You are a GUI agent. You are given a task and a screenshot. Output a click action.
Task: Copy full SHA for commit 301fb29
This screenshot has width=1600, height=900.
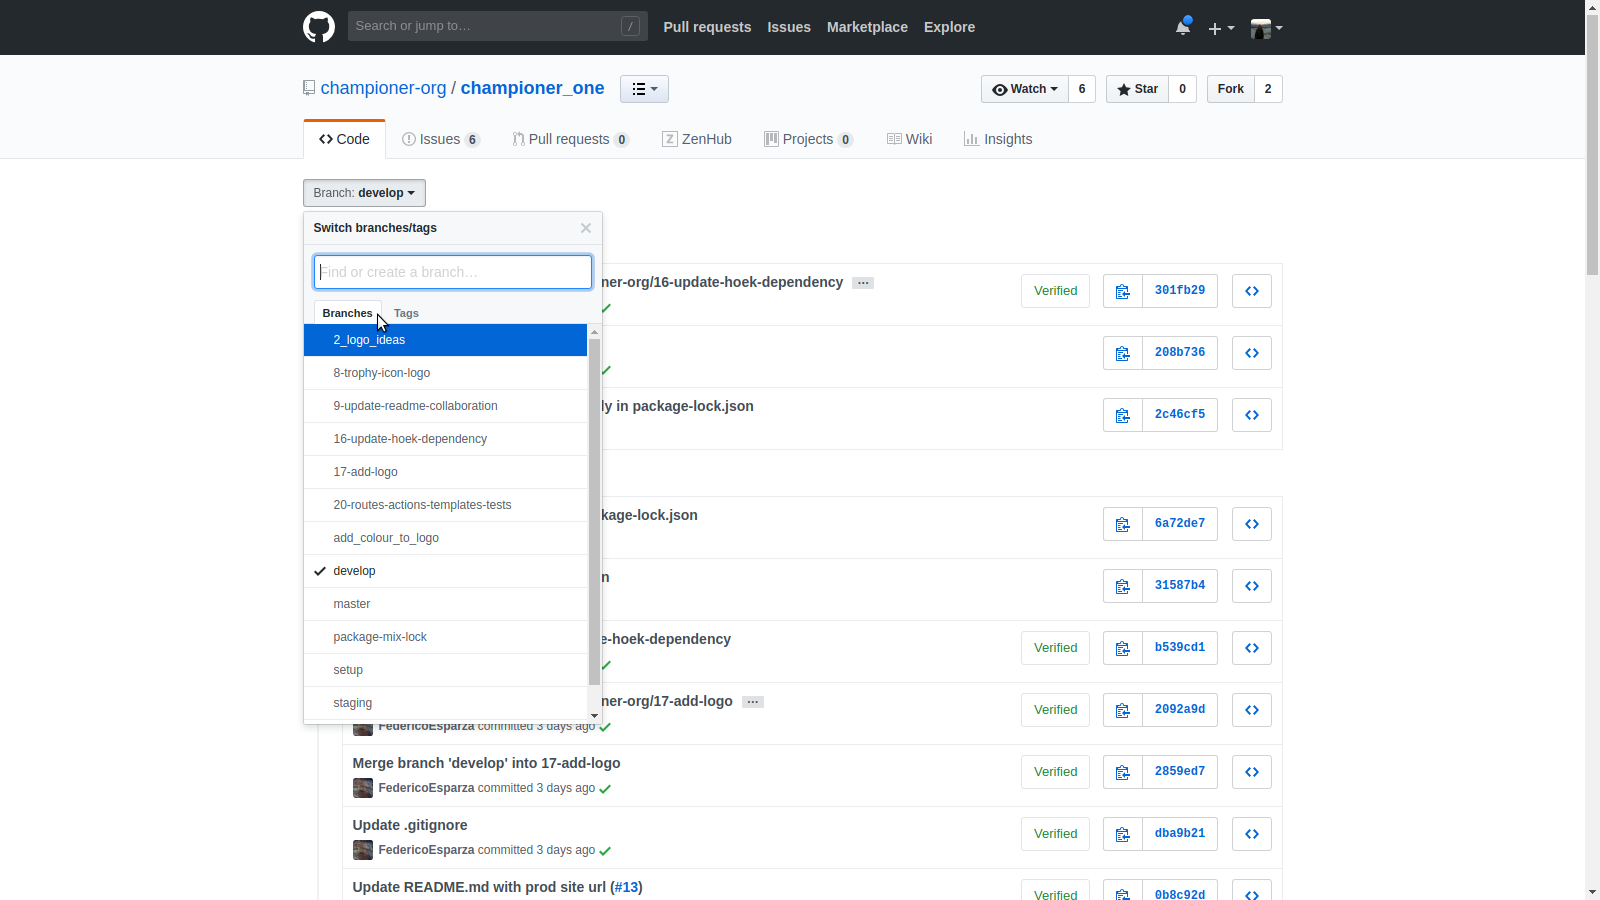coord(1123,291)
